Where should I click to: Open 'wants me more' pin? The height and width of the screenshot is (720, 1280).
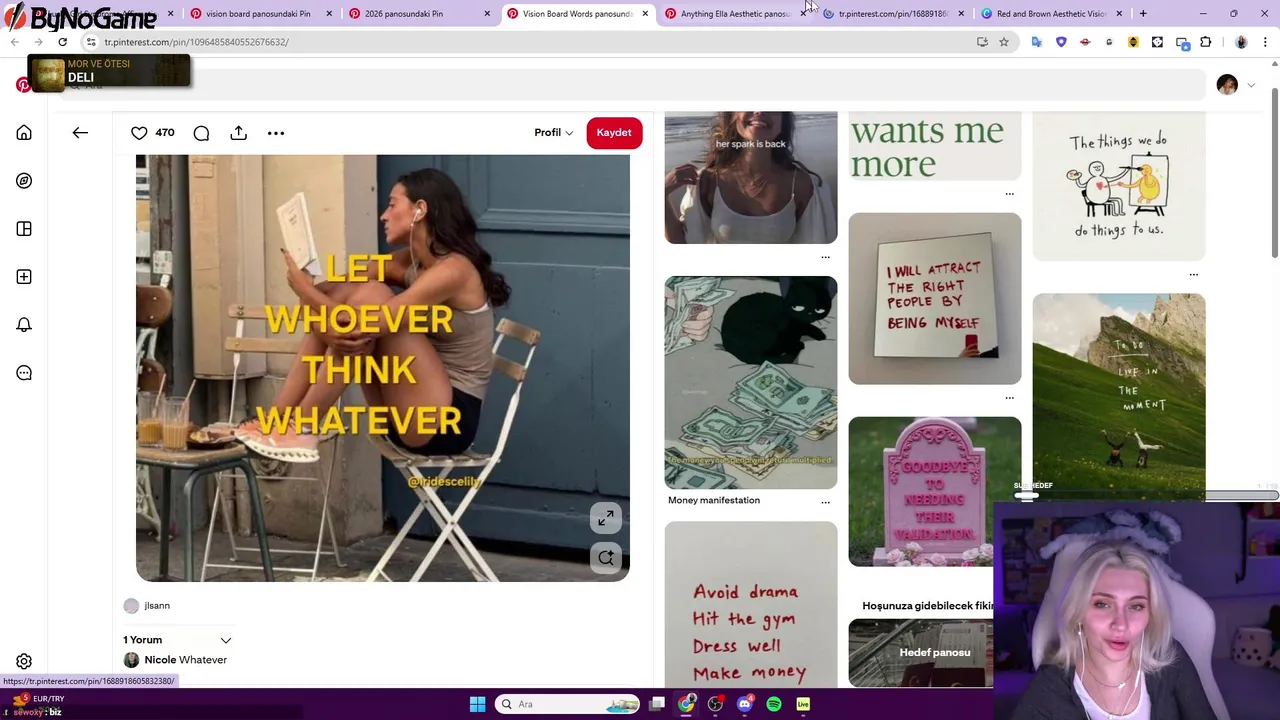click(x=935, y=146)
